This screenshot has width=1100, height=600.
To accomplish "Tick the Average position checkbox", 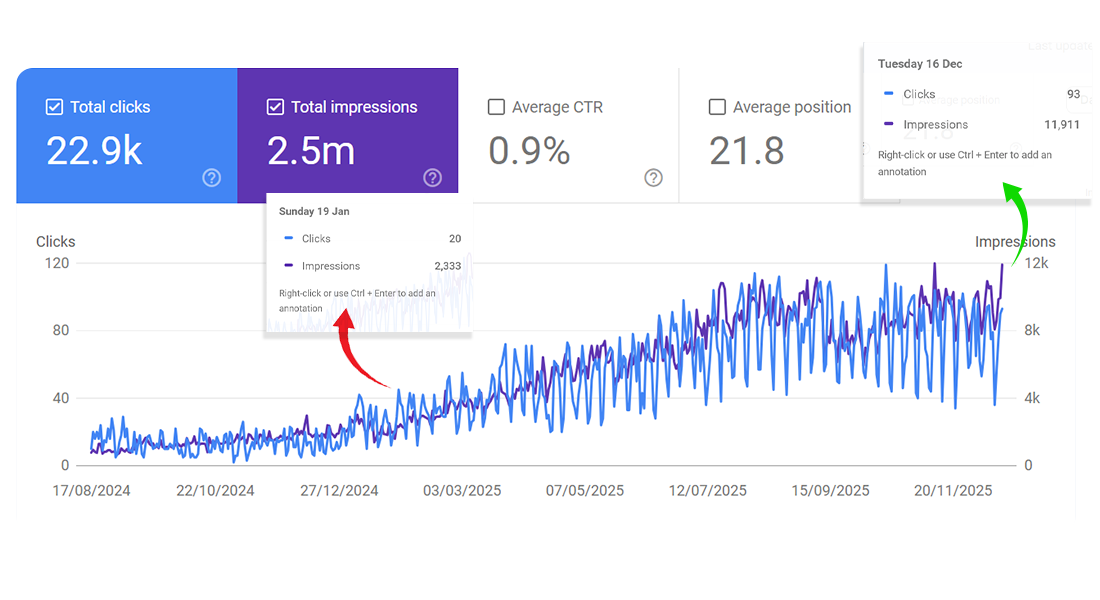I will [x=717, y=107].
